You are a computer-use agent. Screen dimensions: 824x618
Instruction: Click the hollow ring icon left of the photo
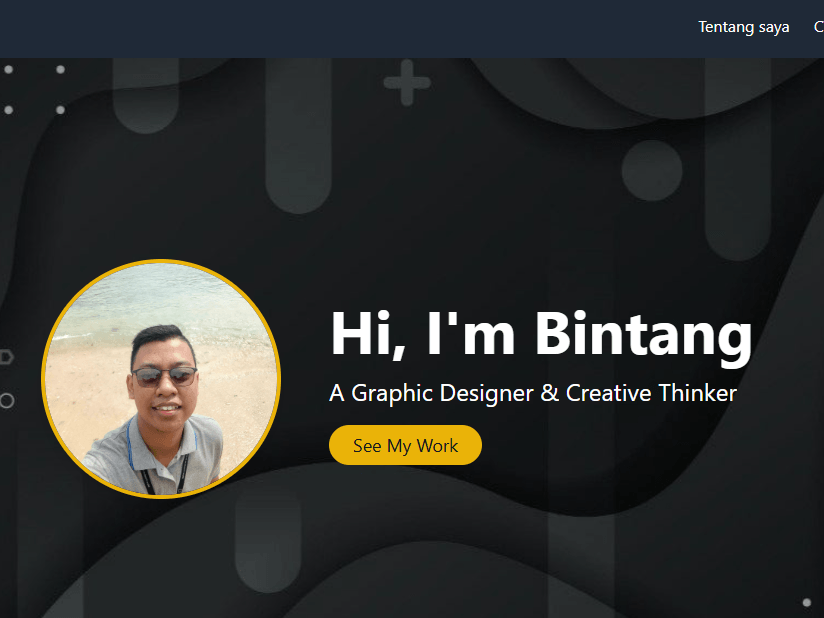(6, 400)
